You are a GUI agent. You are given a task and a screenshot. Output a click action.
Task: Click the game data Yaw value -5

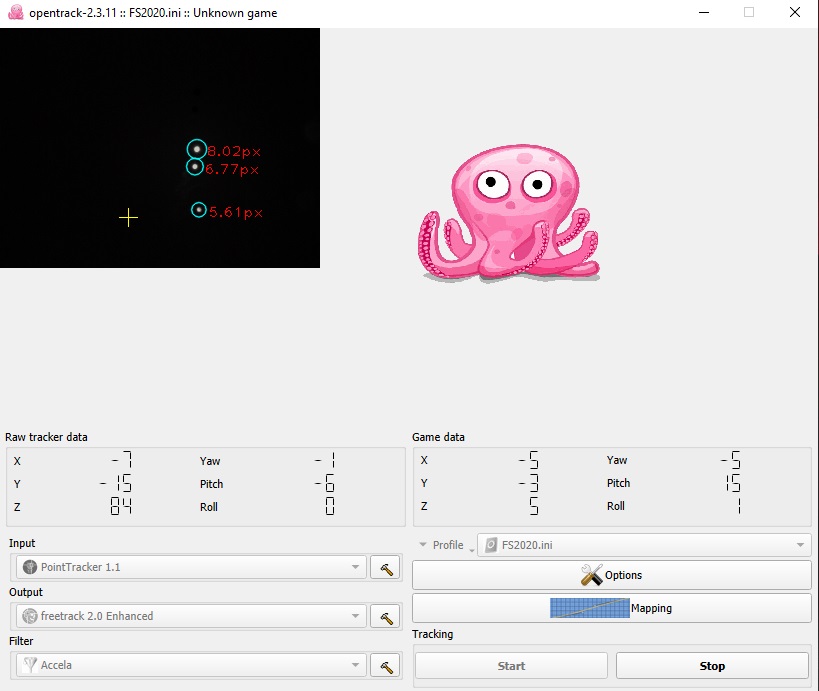click(x=731, y=460)
